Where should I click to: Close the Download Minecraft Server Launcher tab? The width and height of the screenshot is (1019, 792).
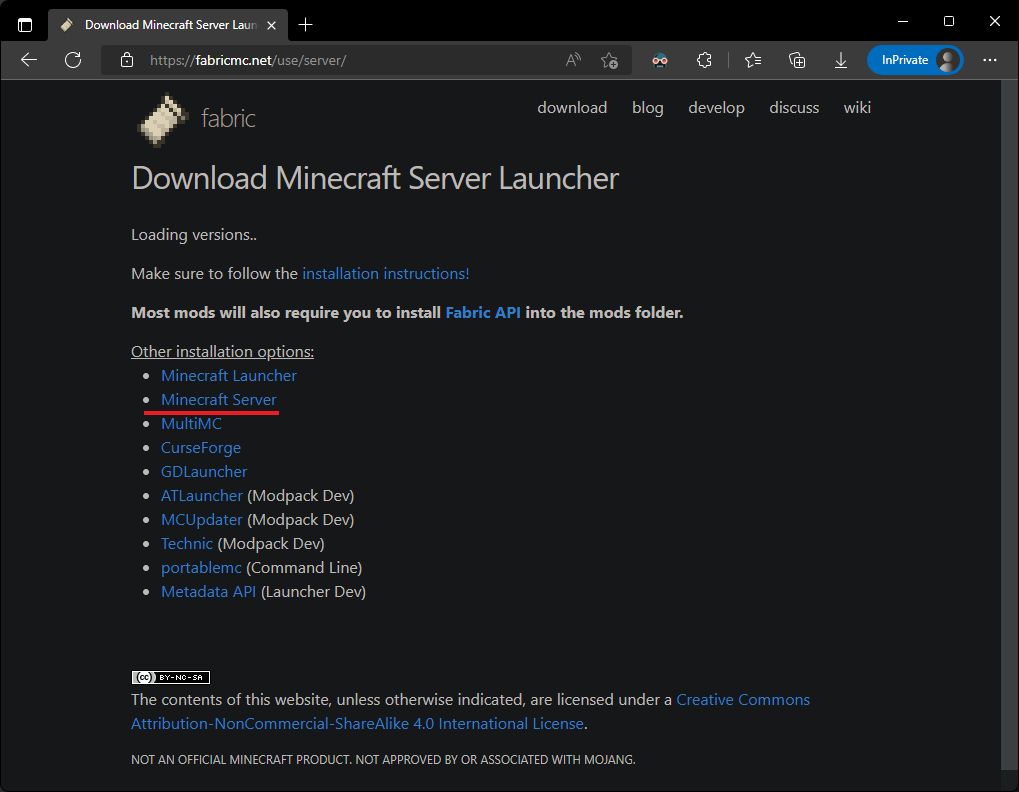[x=272, y=25]
